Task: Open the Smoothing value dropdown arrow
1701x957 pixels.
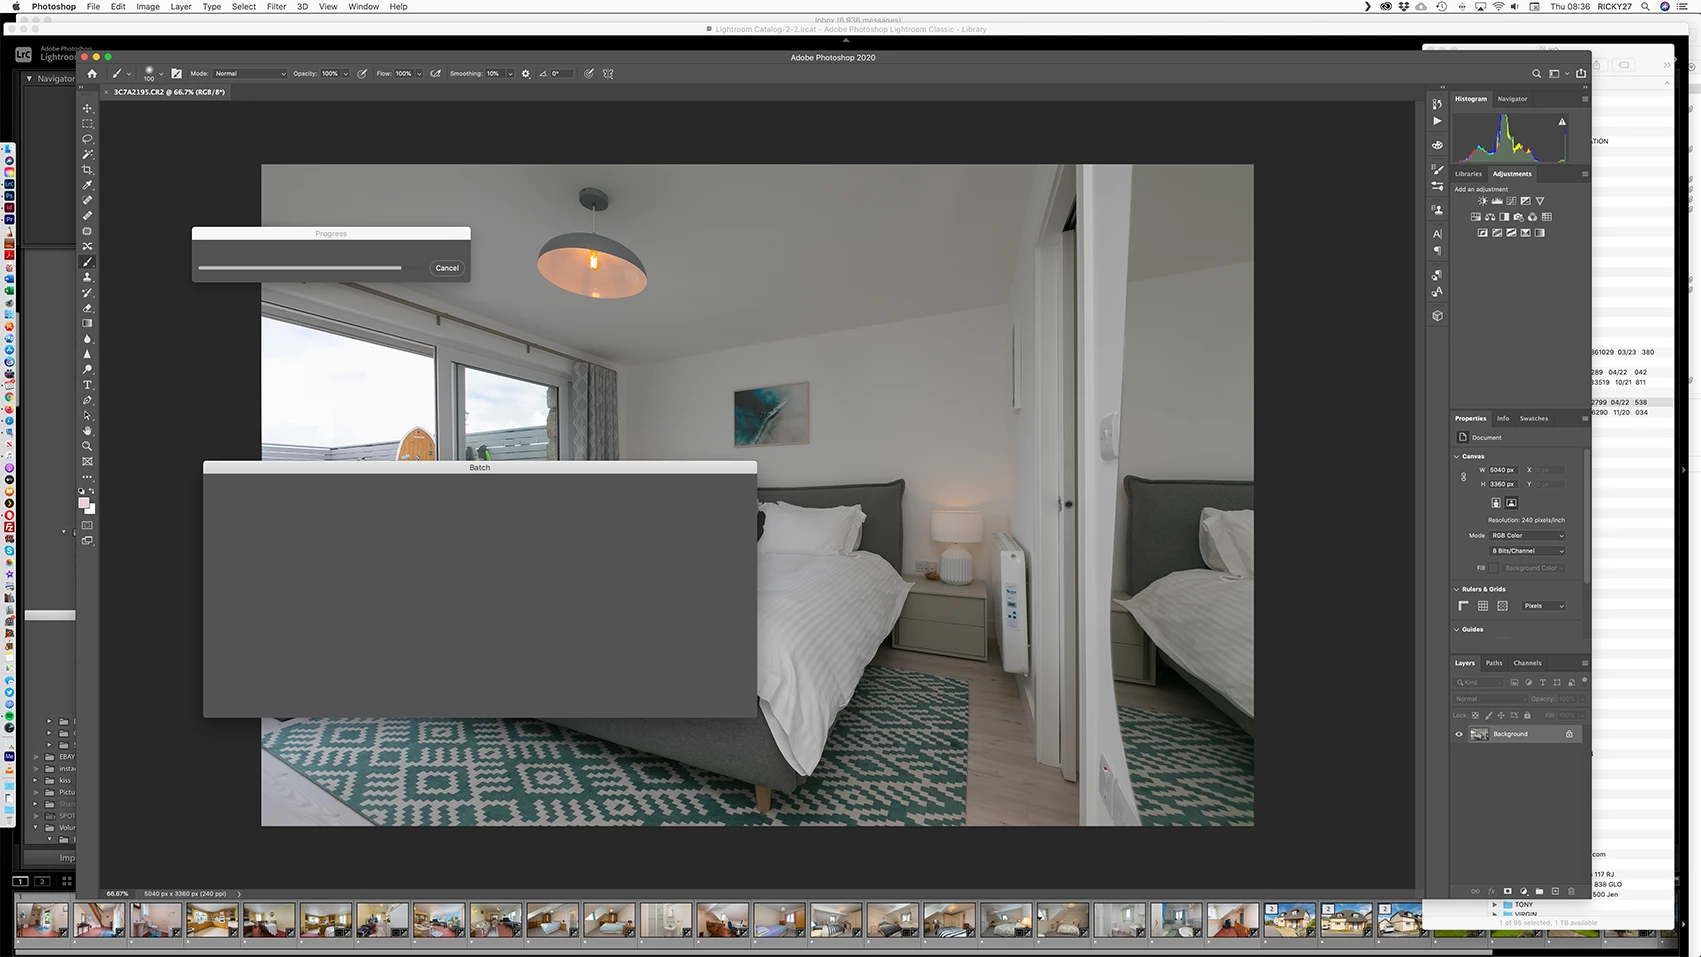Action: click(510, 73)
